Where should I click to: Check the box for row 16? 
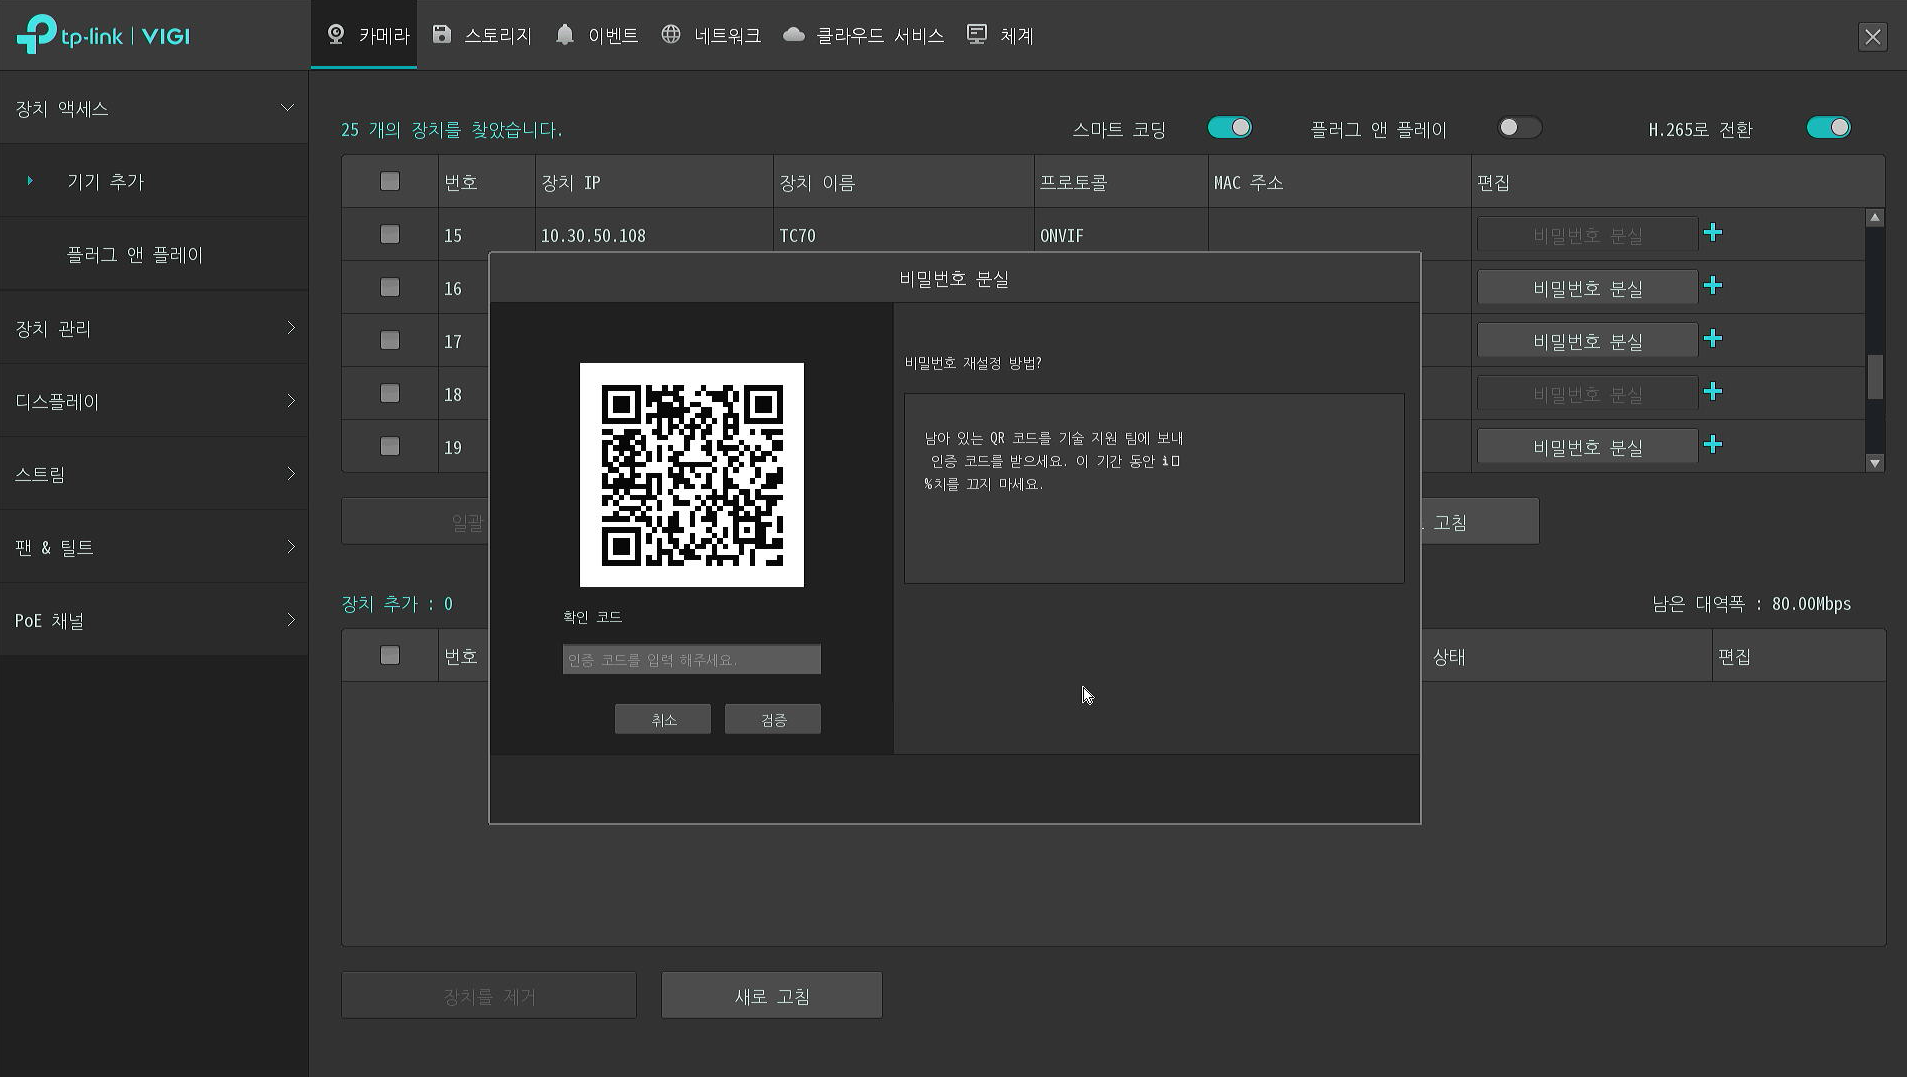(390, 287)
